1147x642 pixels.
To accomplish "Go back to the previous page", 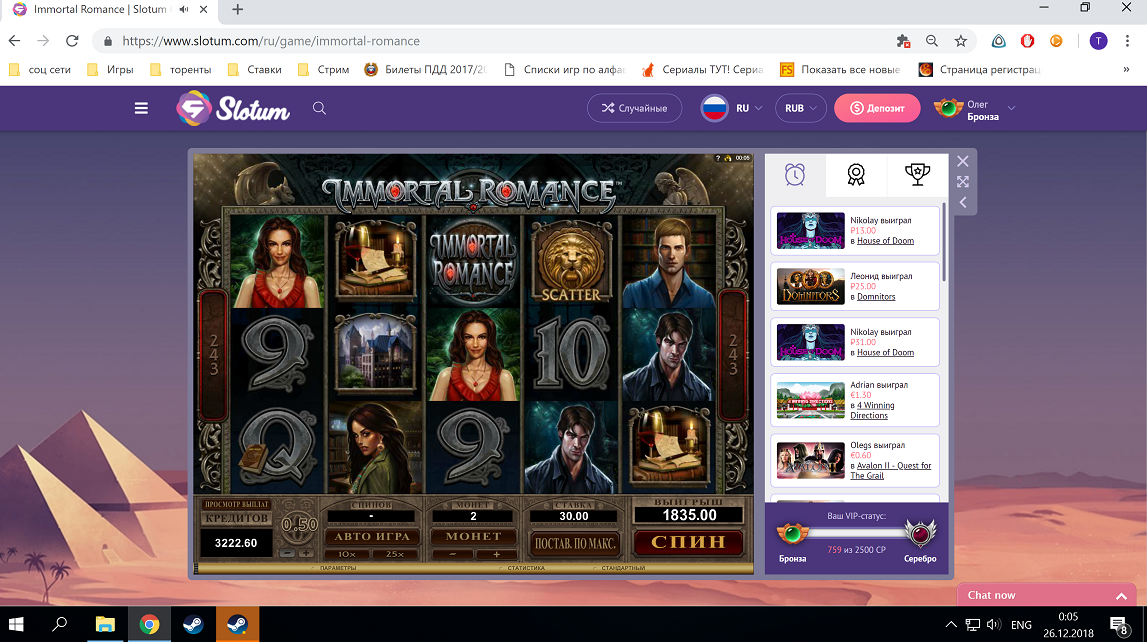I will point(15,41).
